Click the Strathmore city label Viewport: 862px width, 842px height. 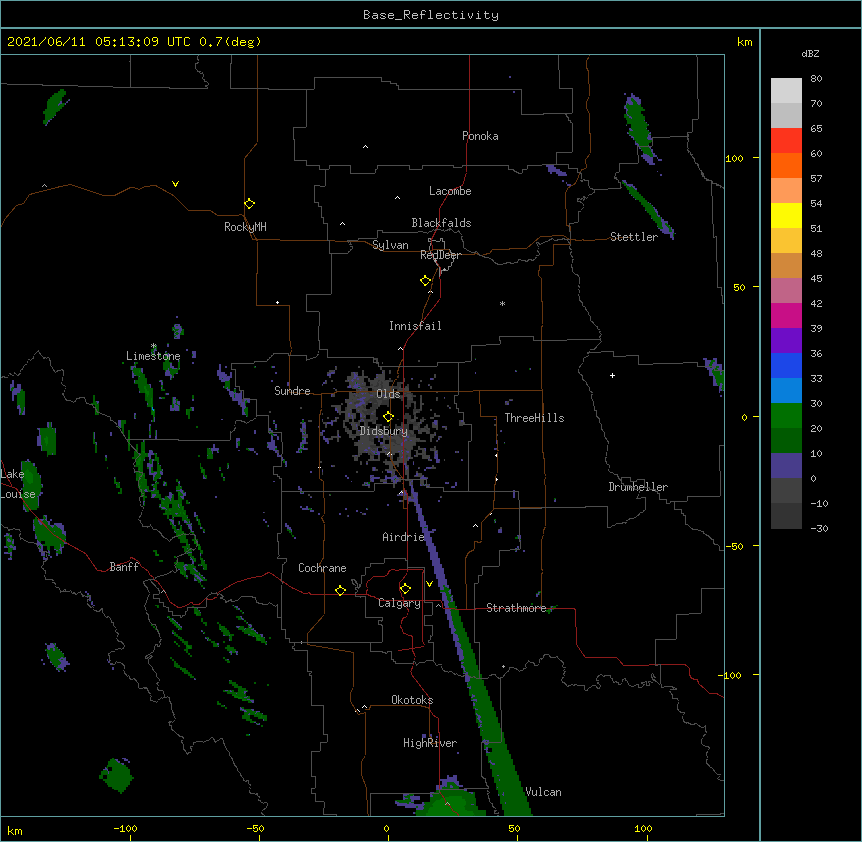pos(516,608)
